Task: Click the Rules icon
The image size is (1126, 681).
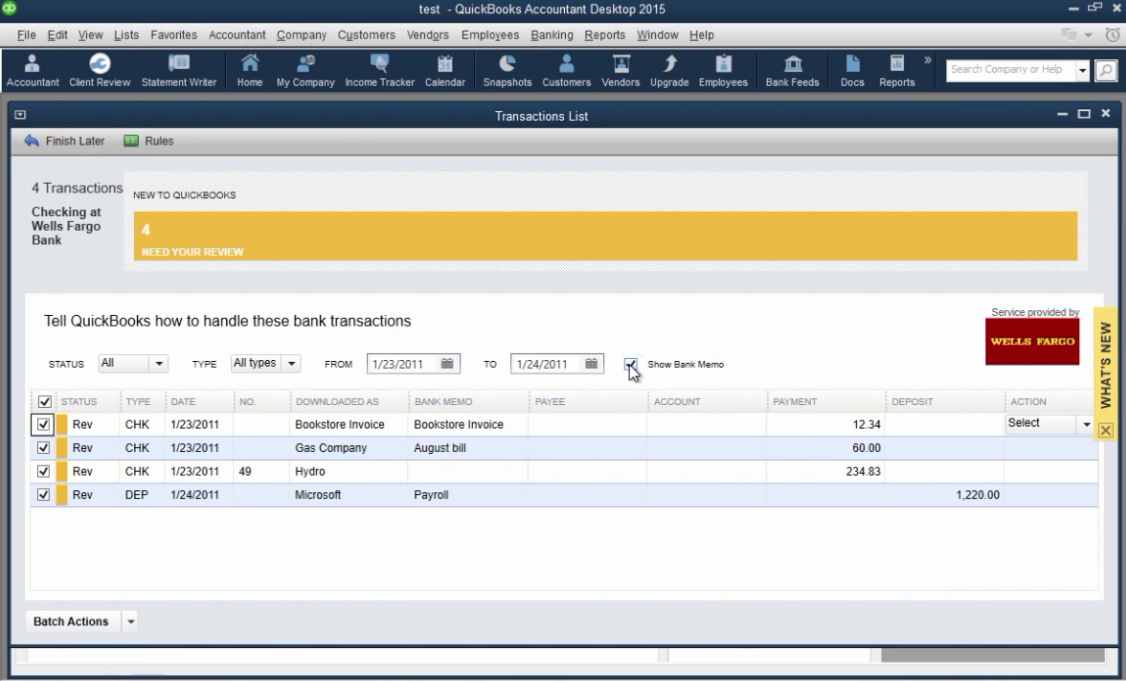Action: 149,141
